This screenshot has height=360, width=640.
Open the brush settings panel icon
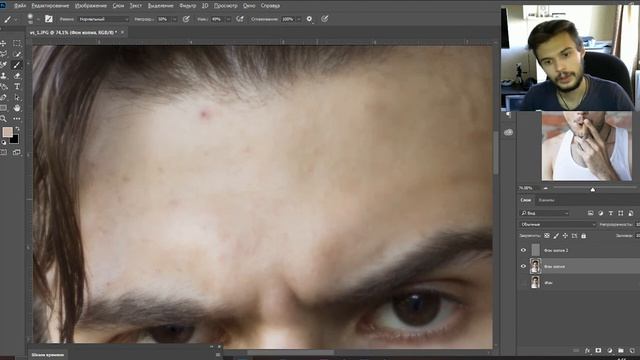(49, 19)
